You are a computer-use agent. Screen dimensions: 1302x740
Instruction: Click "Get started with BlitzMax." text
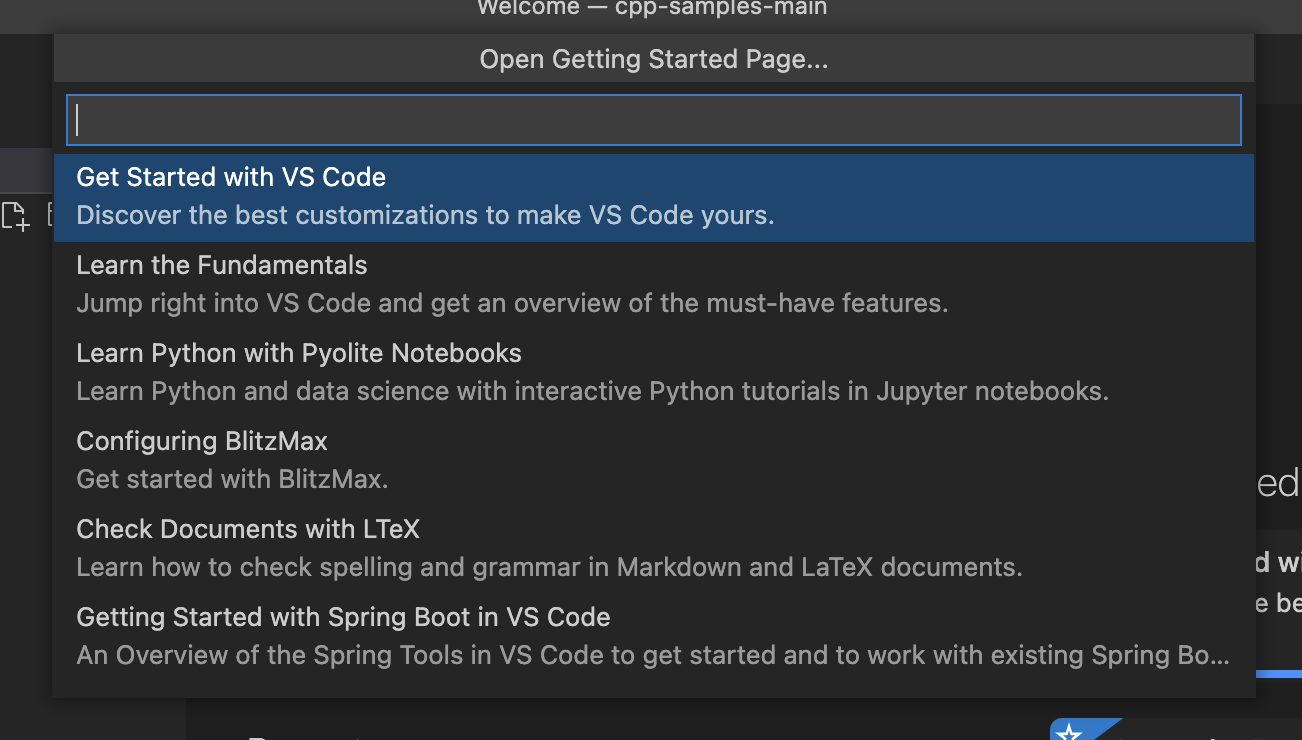[x=232, y=479]
